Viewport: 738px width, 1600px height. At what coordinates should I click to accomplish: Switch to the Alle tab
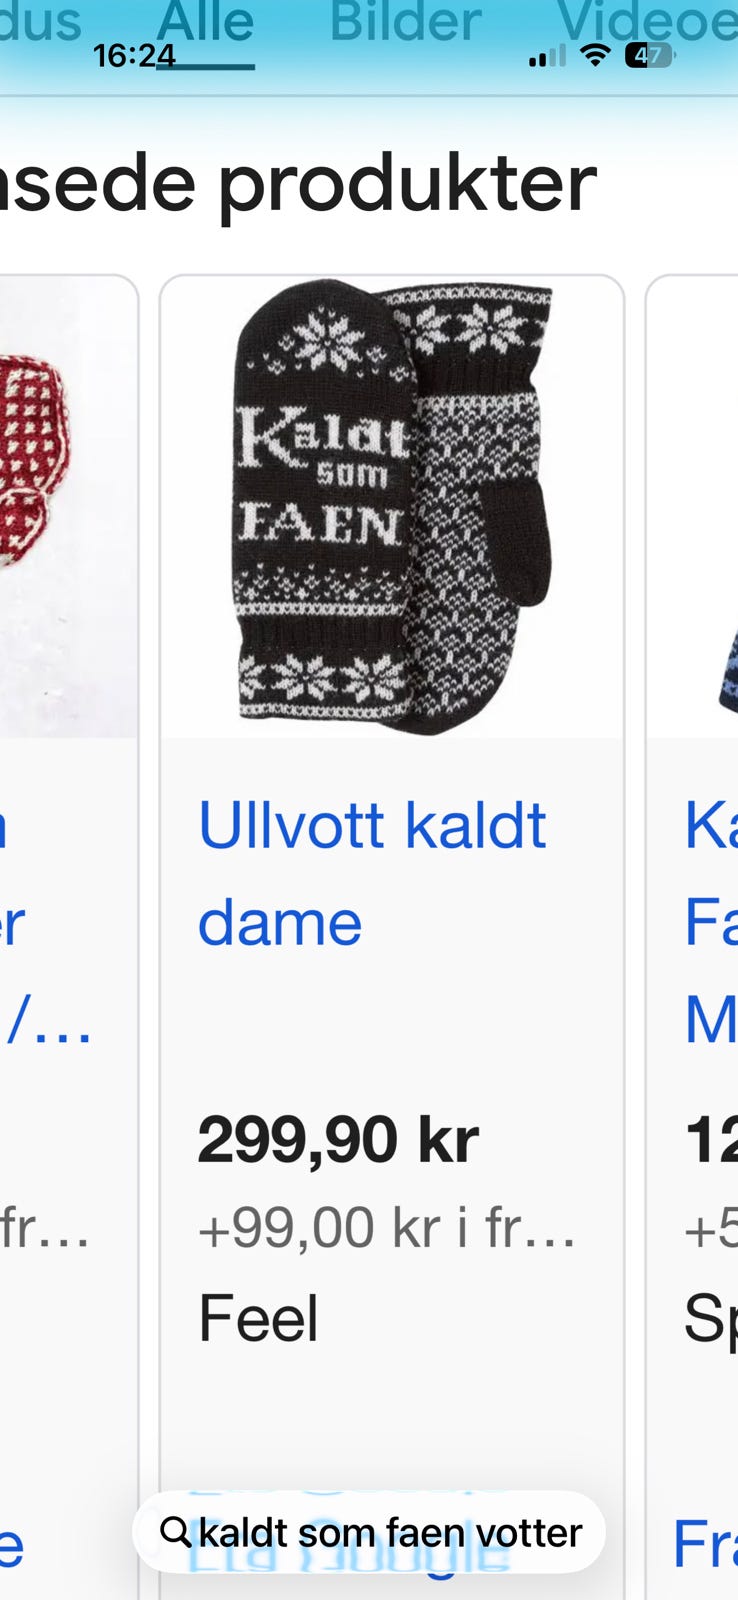click(206, 22)
